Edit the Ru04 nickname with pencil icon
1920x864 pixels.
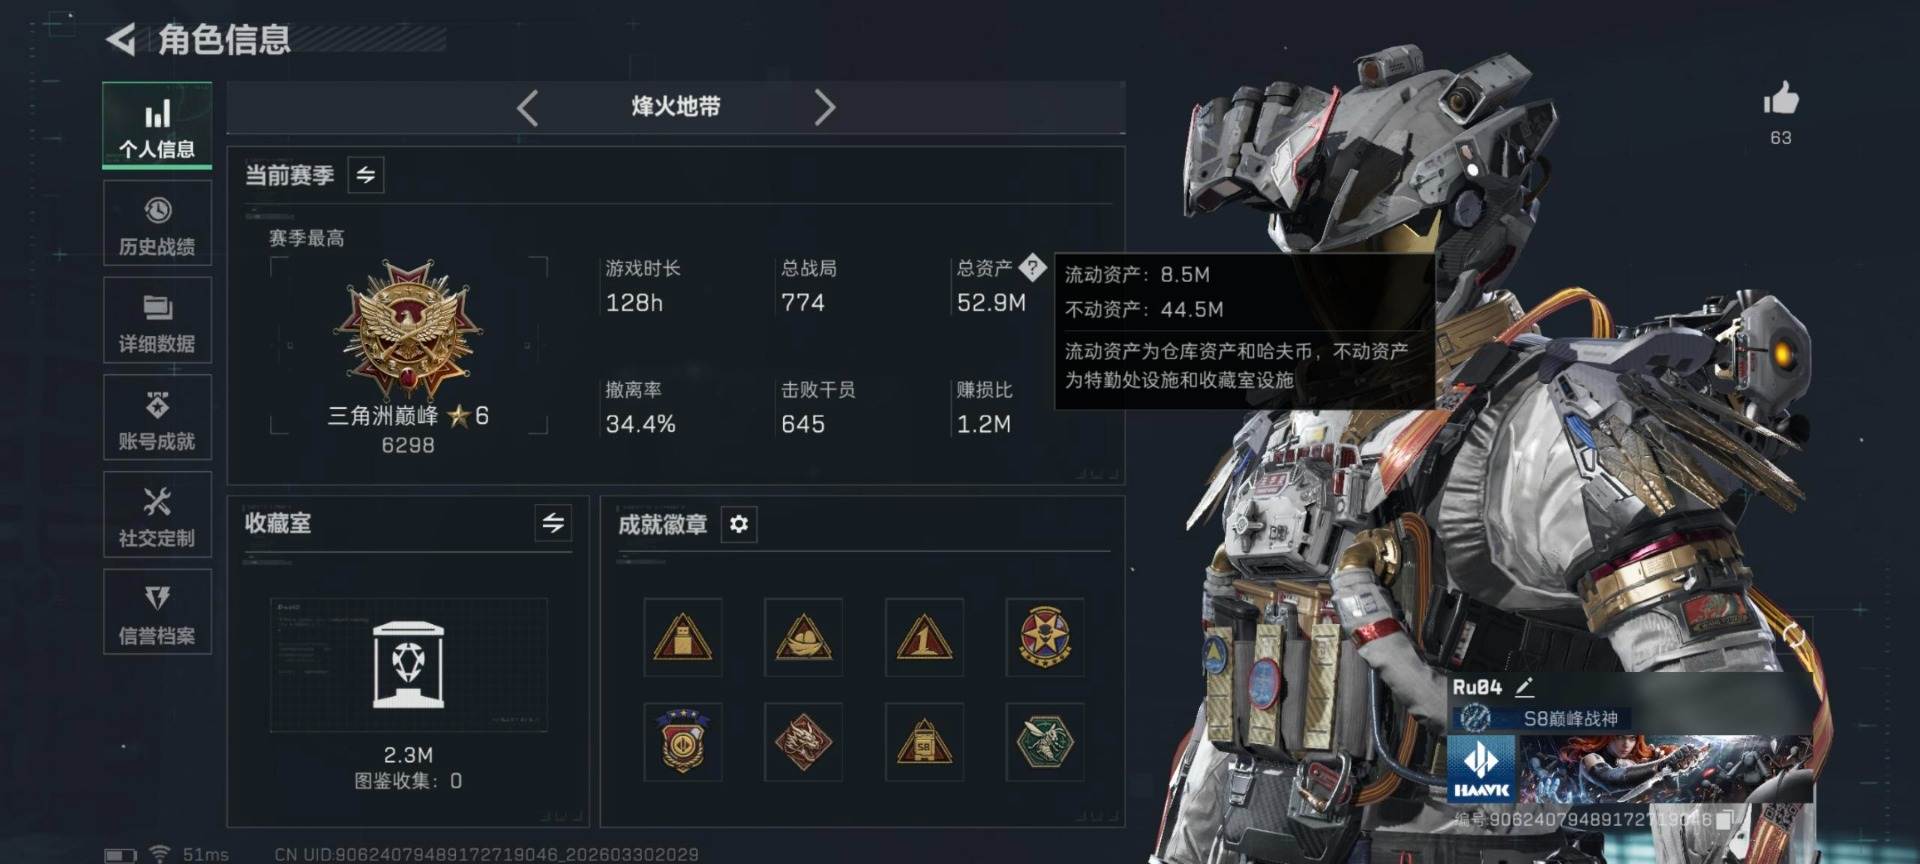(x=1524, y=687)
